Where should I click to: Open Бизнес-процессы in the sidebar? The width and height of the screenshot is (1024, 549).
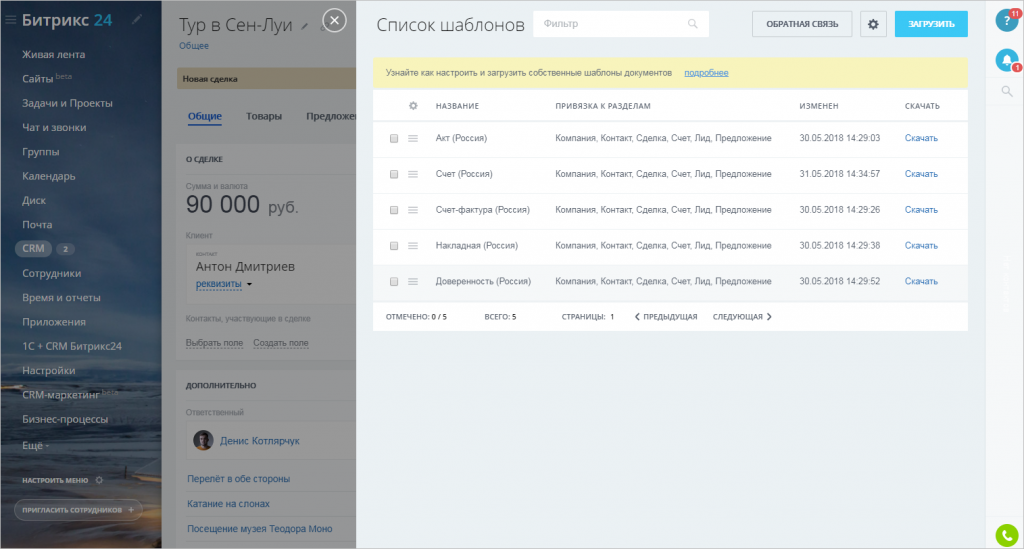point(65,419)
